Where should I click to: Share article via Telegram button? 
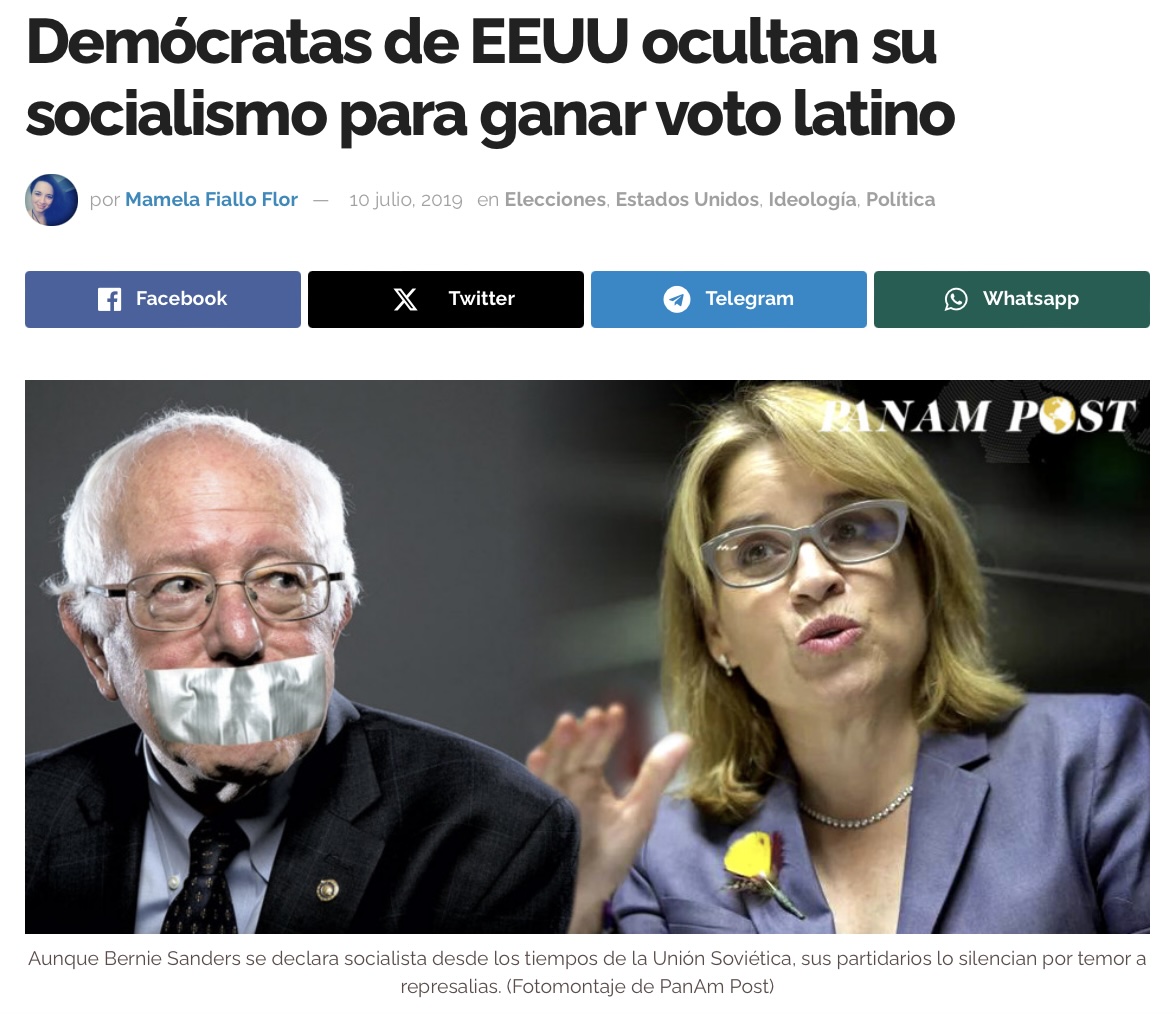728,299
